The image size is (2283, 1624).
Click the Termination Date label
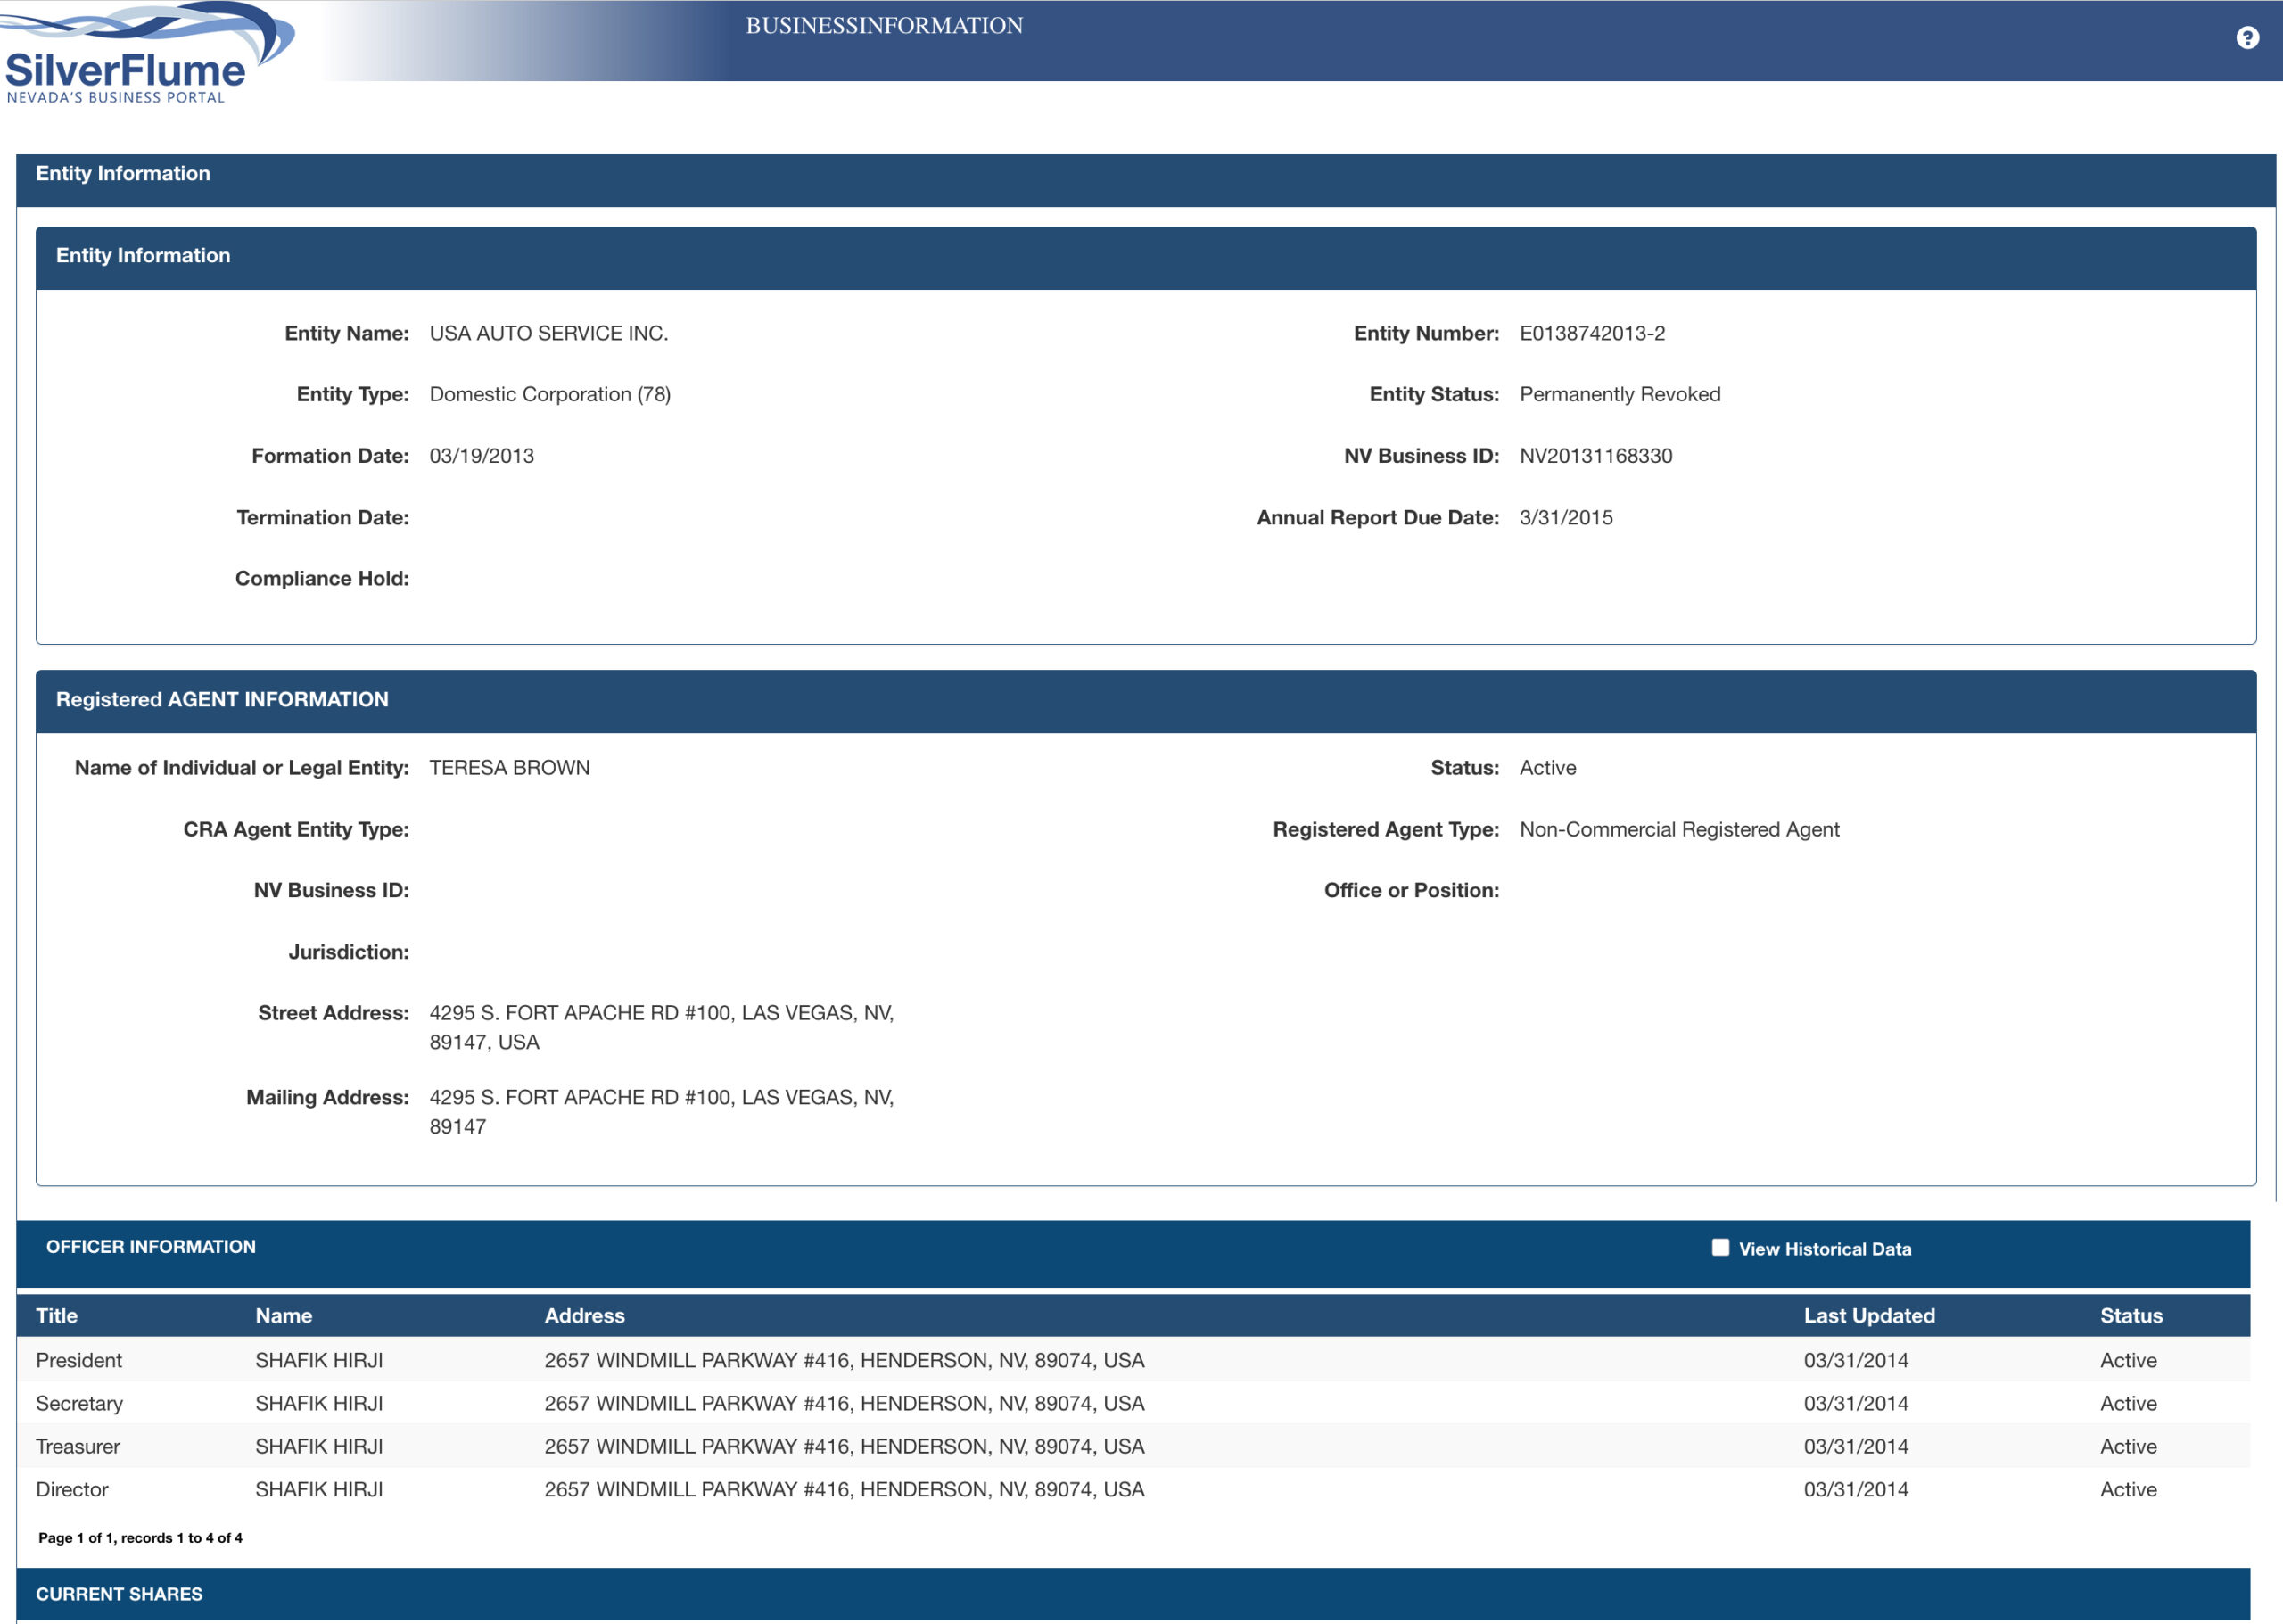point(323,518)
